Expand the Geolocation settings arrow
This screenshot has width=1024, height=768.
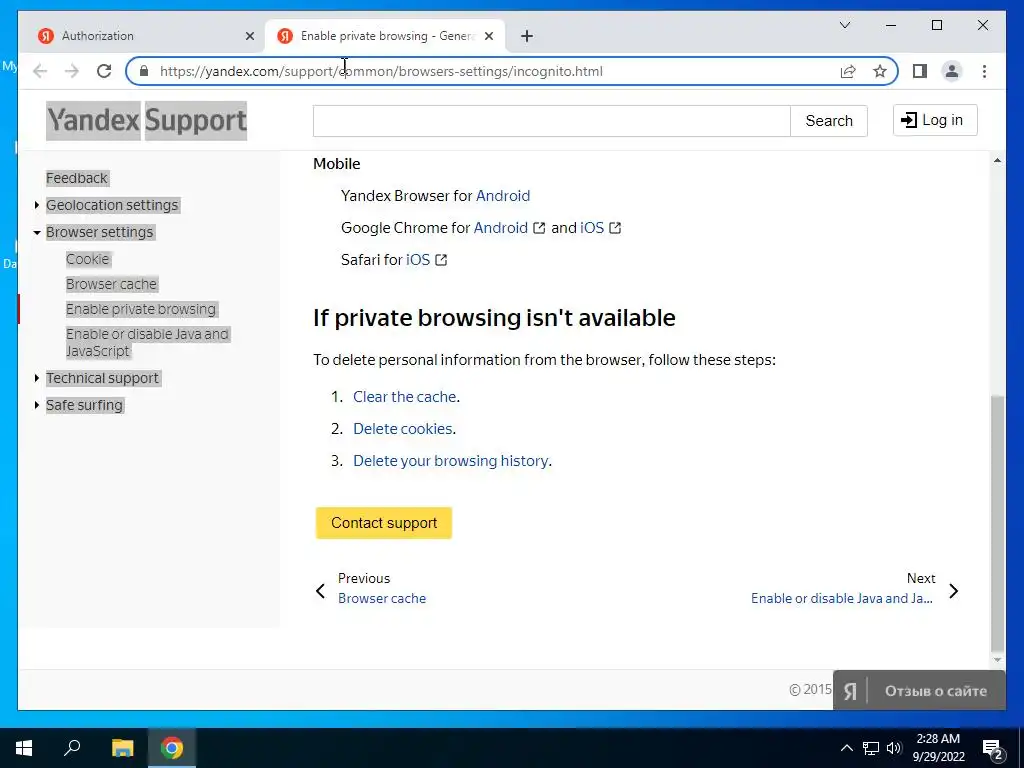(37, 205)
